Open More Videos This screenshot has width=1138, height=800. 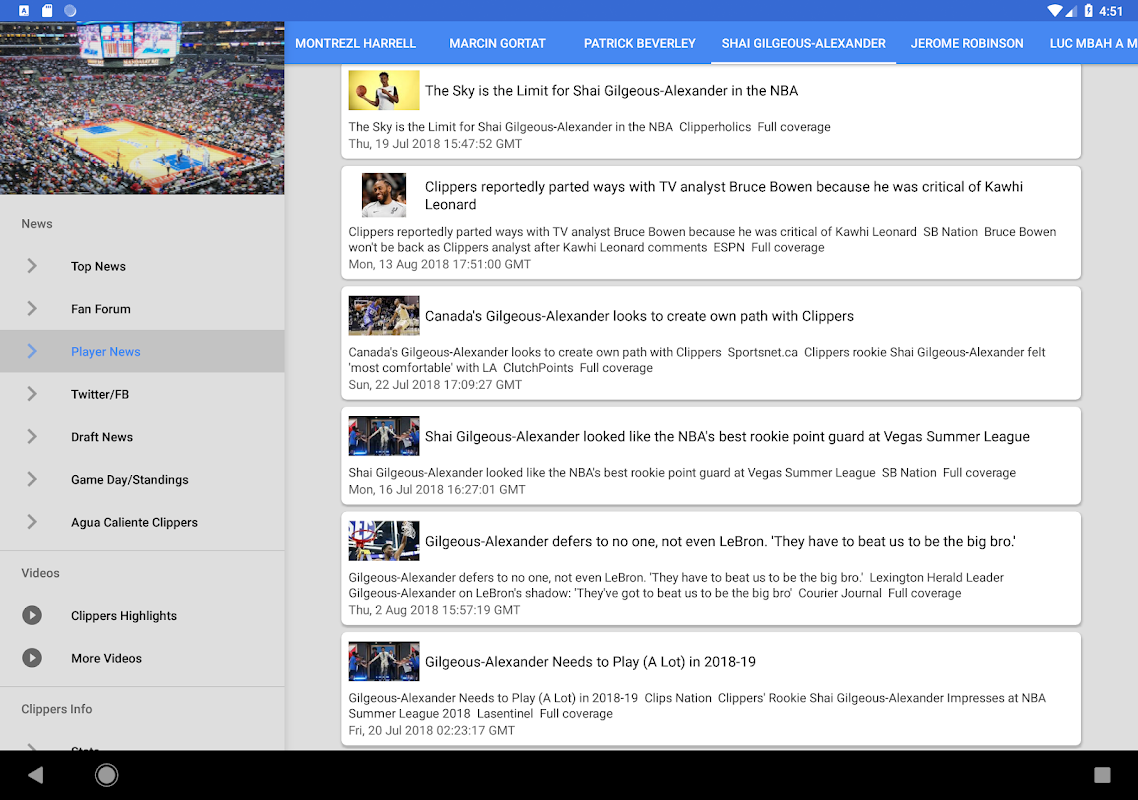pos(142,658)
